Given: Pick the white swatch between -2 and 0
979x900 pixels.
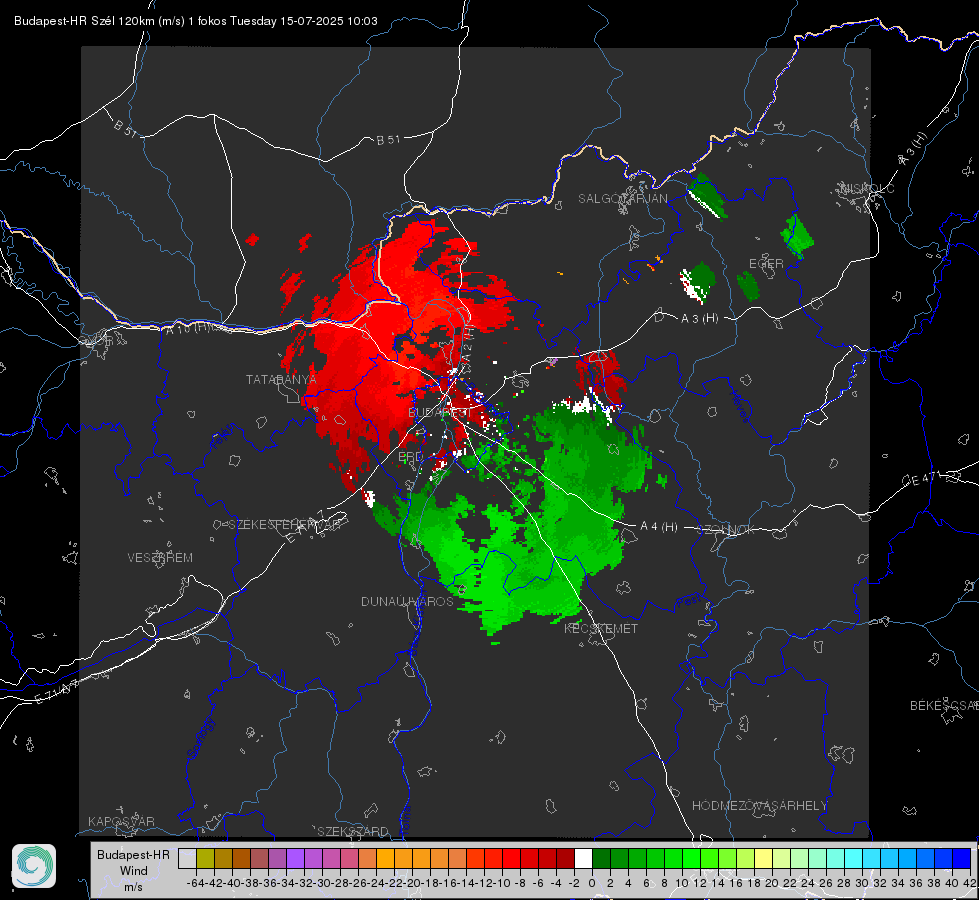Looking at the screenshot, I should click(583, 859).
